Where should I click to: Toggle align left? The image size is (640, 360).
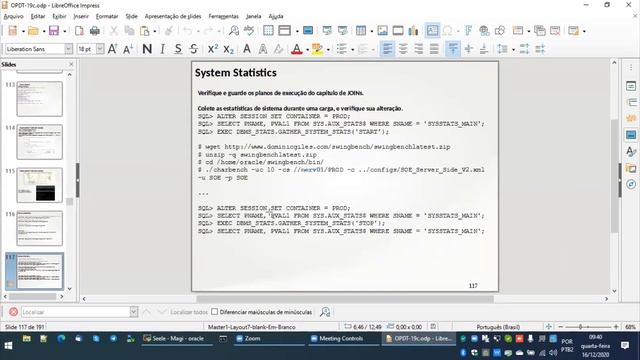387,49
